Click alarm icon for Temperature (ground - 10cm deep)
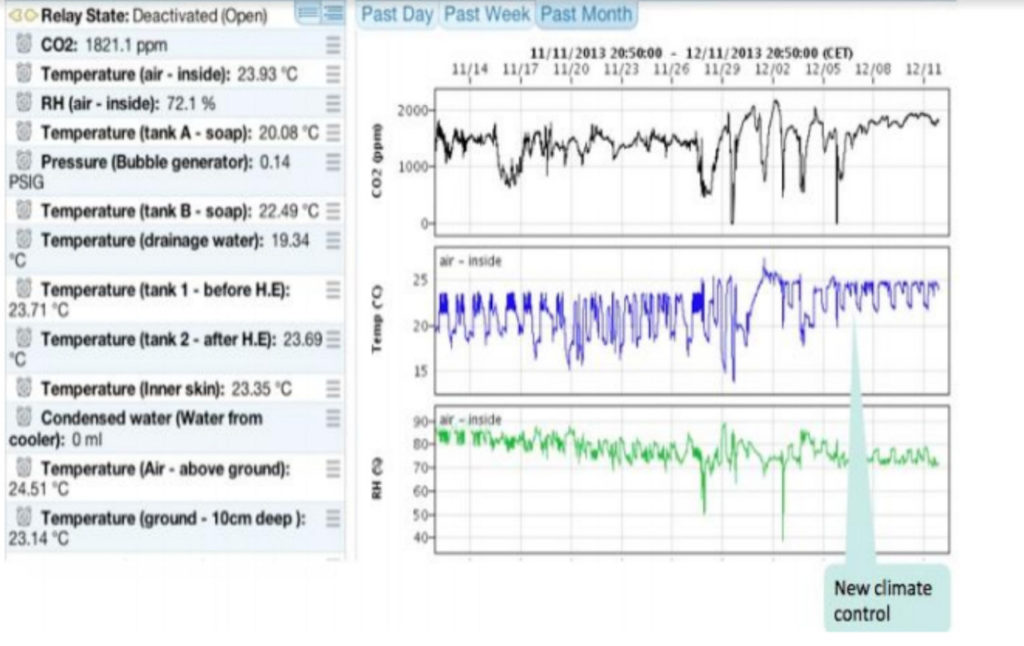 tap(24, 519)
